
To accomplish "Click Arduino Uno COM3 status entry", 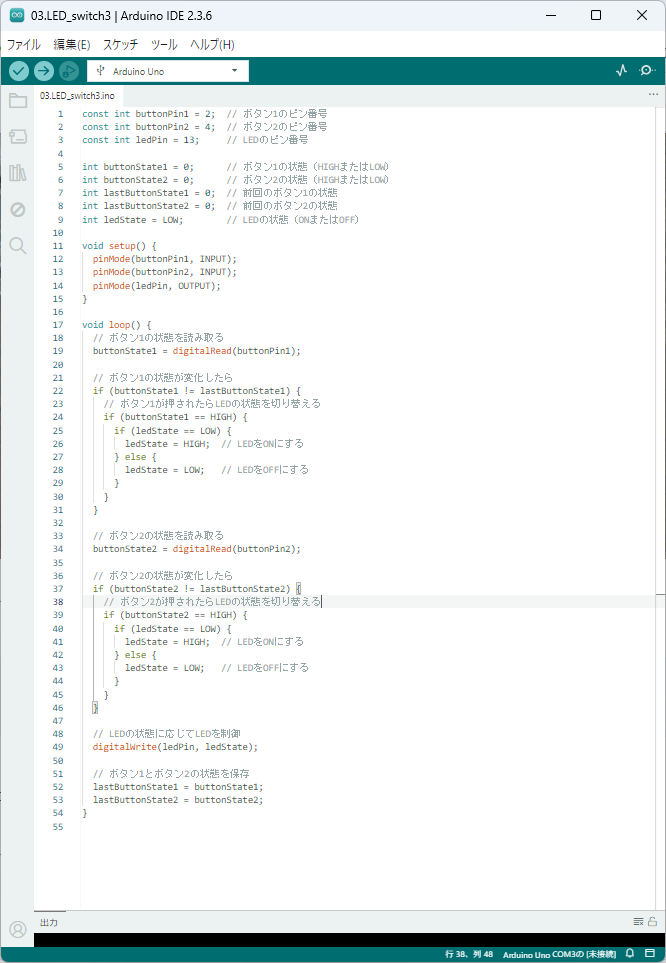I will (559, 954).
